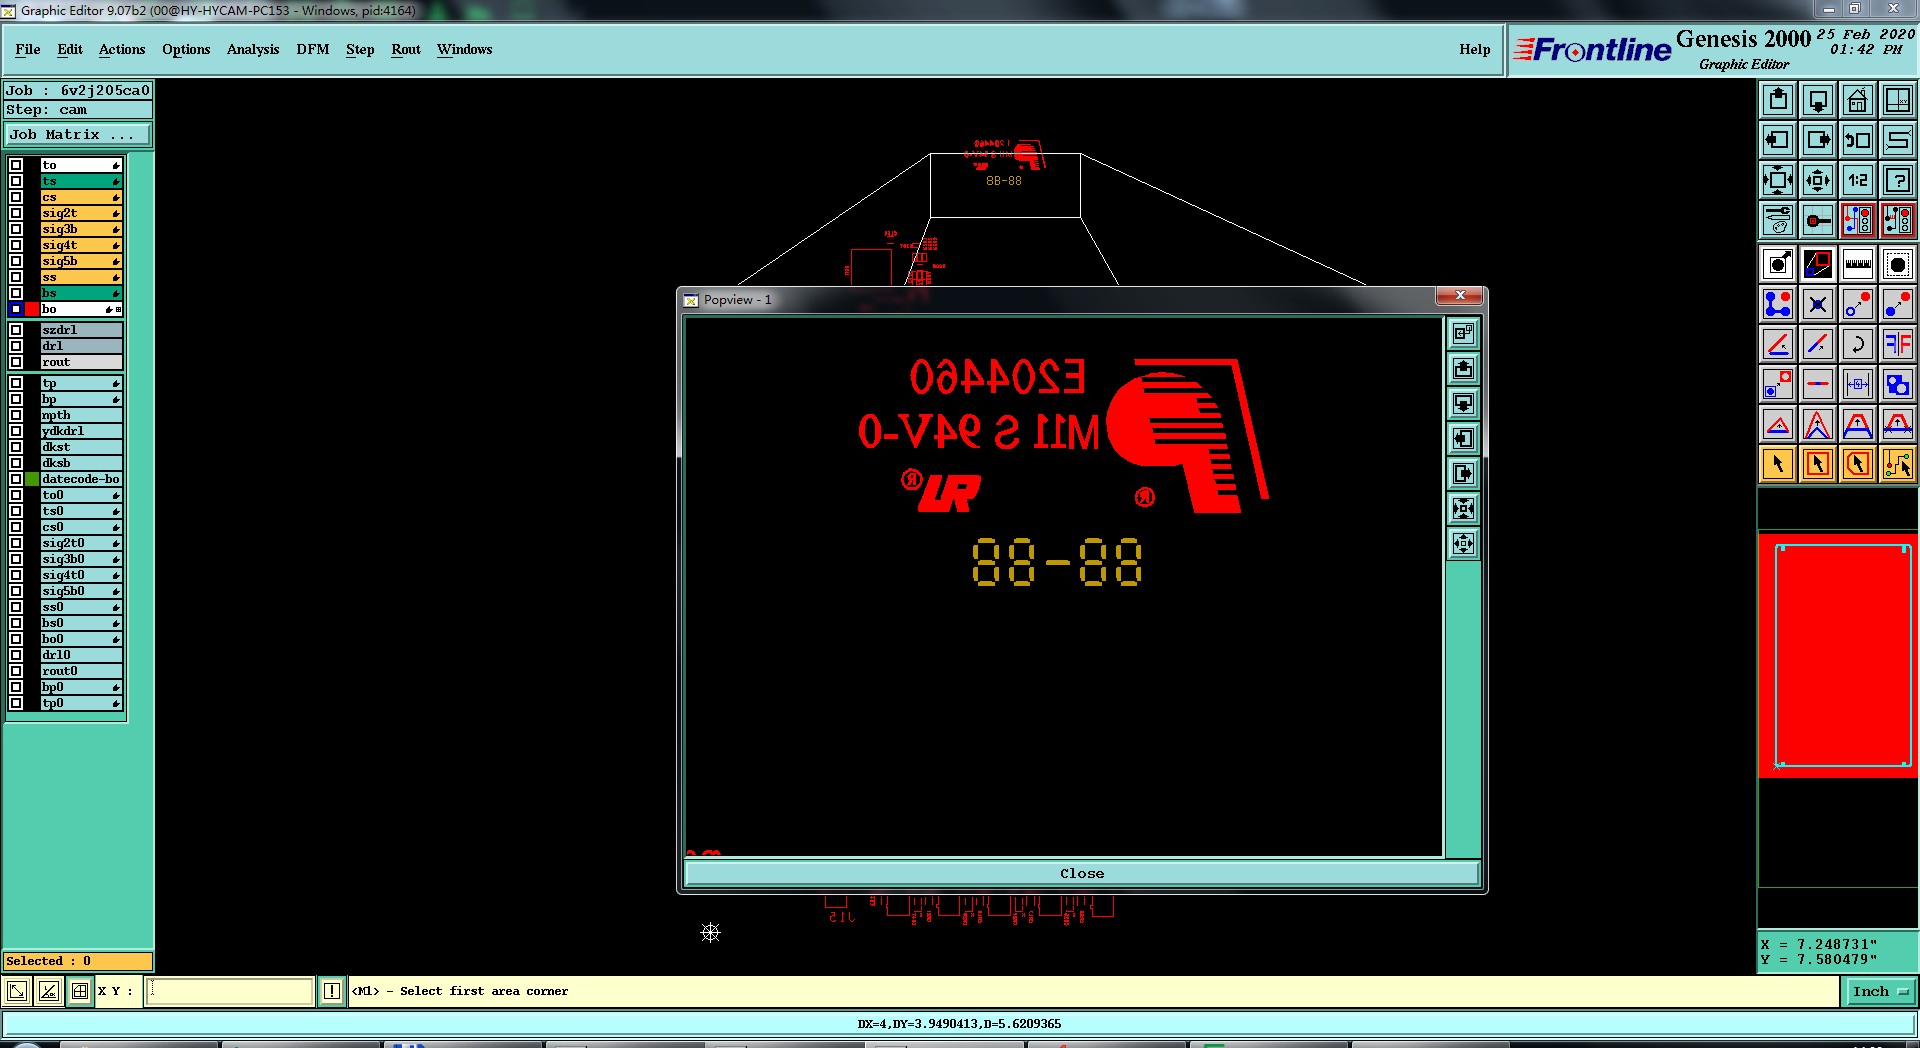
Task: Click the 1:2 zoom scale icon
Action: click(1858, 180)
